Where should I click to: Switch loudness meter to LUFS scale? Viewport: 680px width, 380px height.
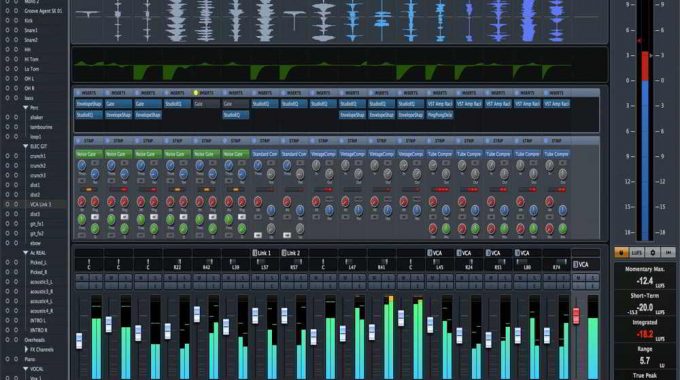click(x=637, y=252)
